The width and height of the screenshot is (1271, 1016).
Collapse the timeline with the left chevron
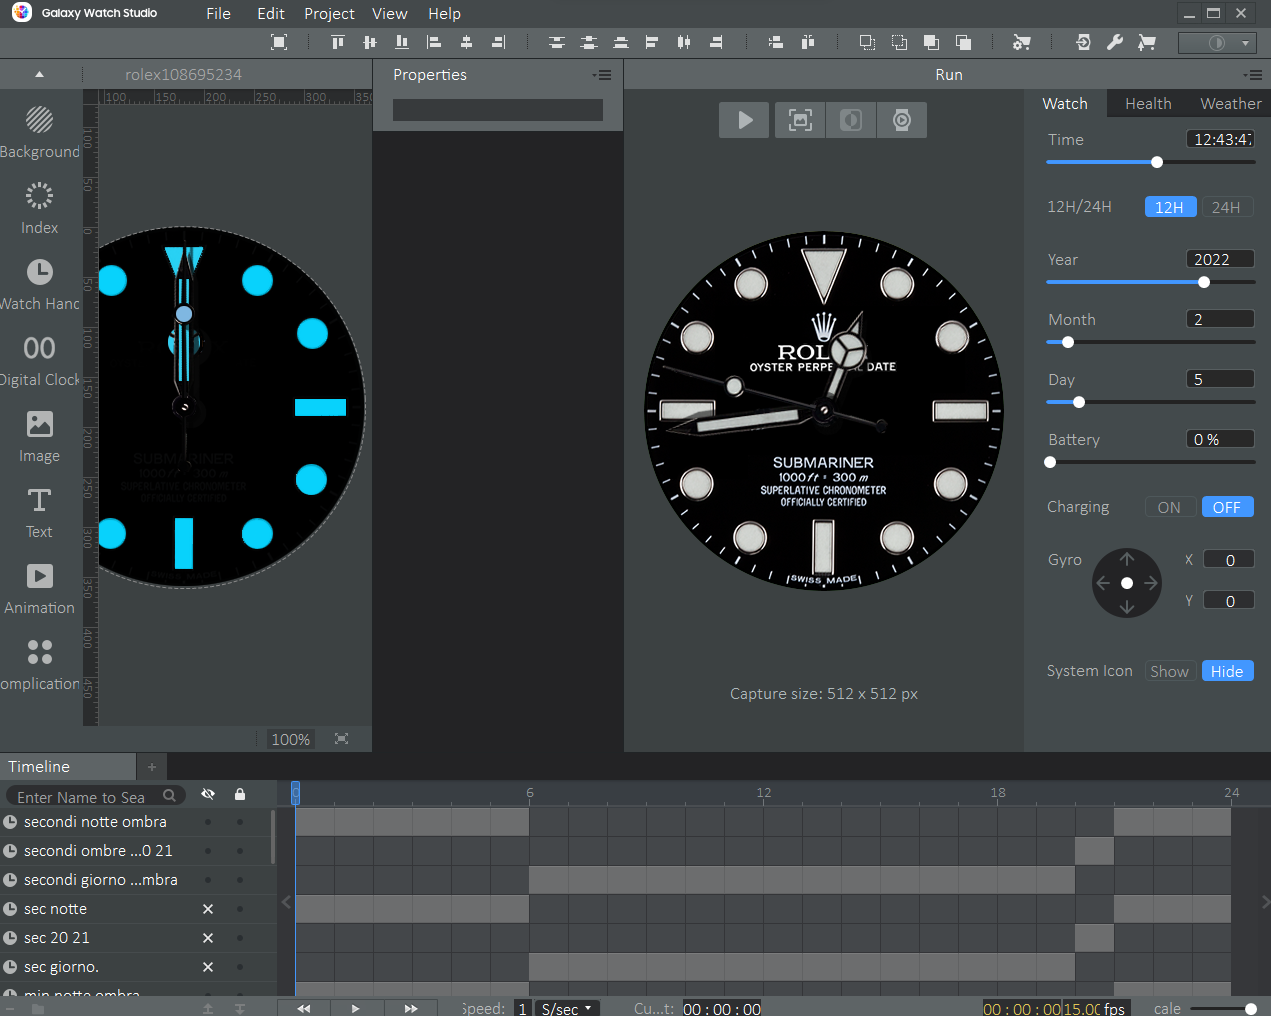coord(286,902)
